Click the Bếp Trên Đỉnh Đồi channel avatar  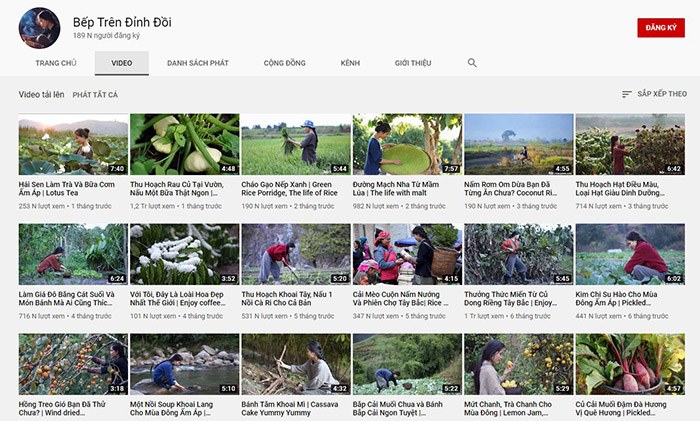(x=39, y=28)
